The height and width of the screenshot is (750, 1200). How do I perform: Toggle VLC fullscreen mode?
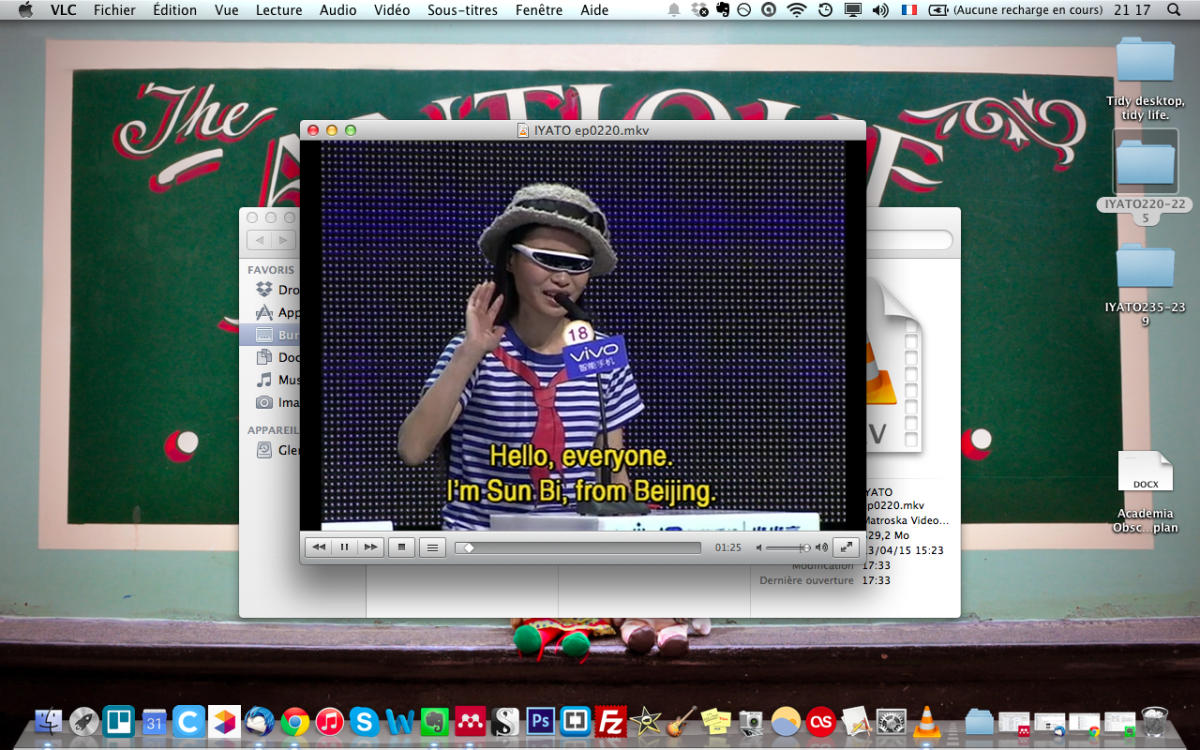pos(845,547)
